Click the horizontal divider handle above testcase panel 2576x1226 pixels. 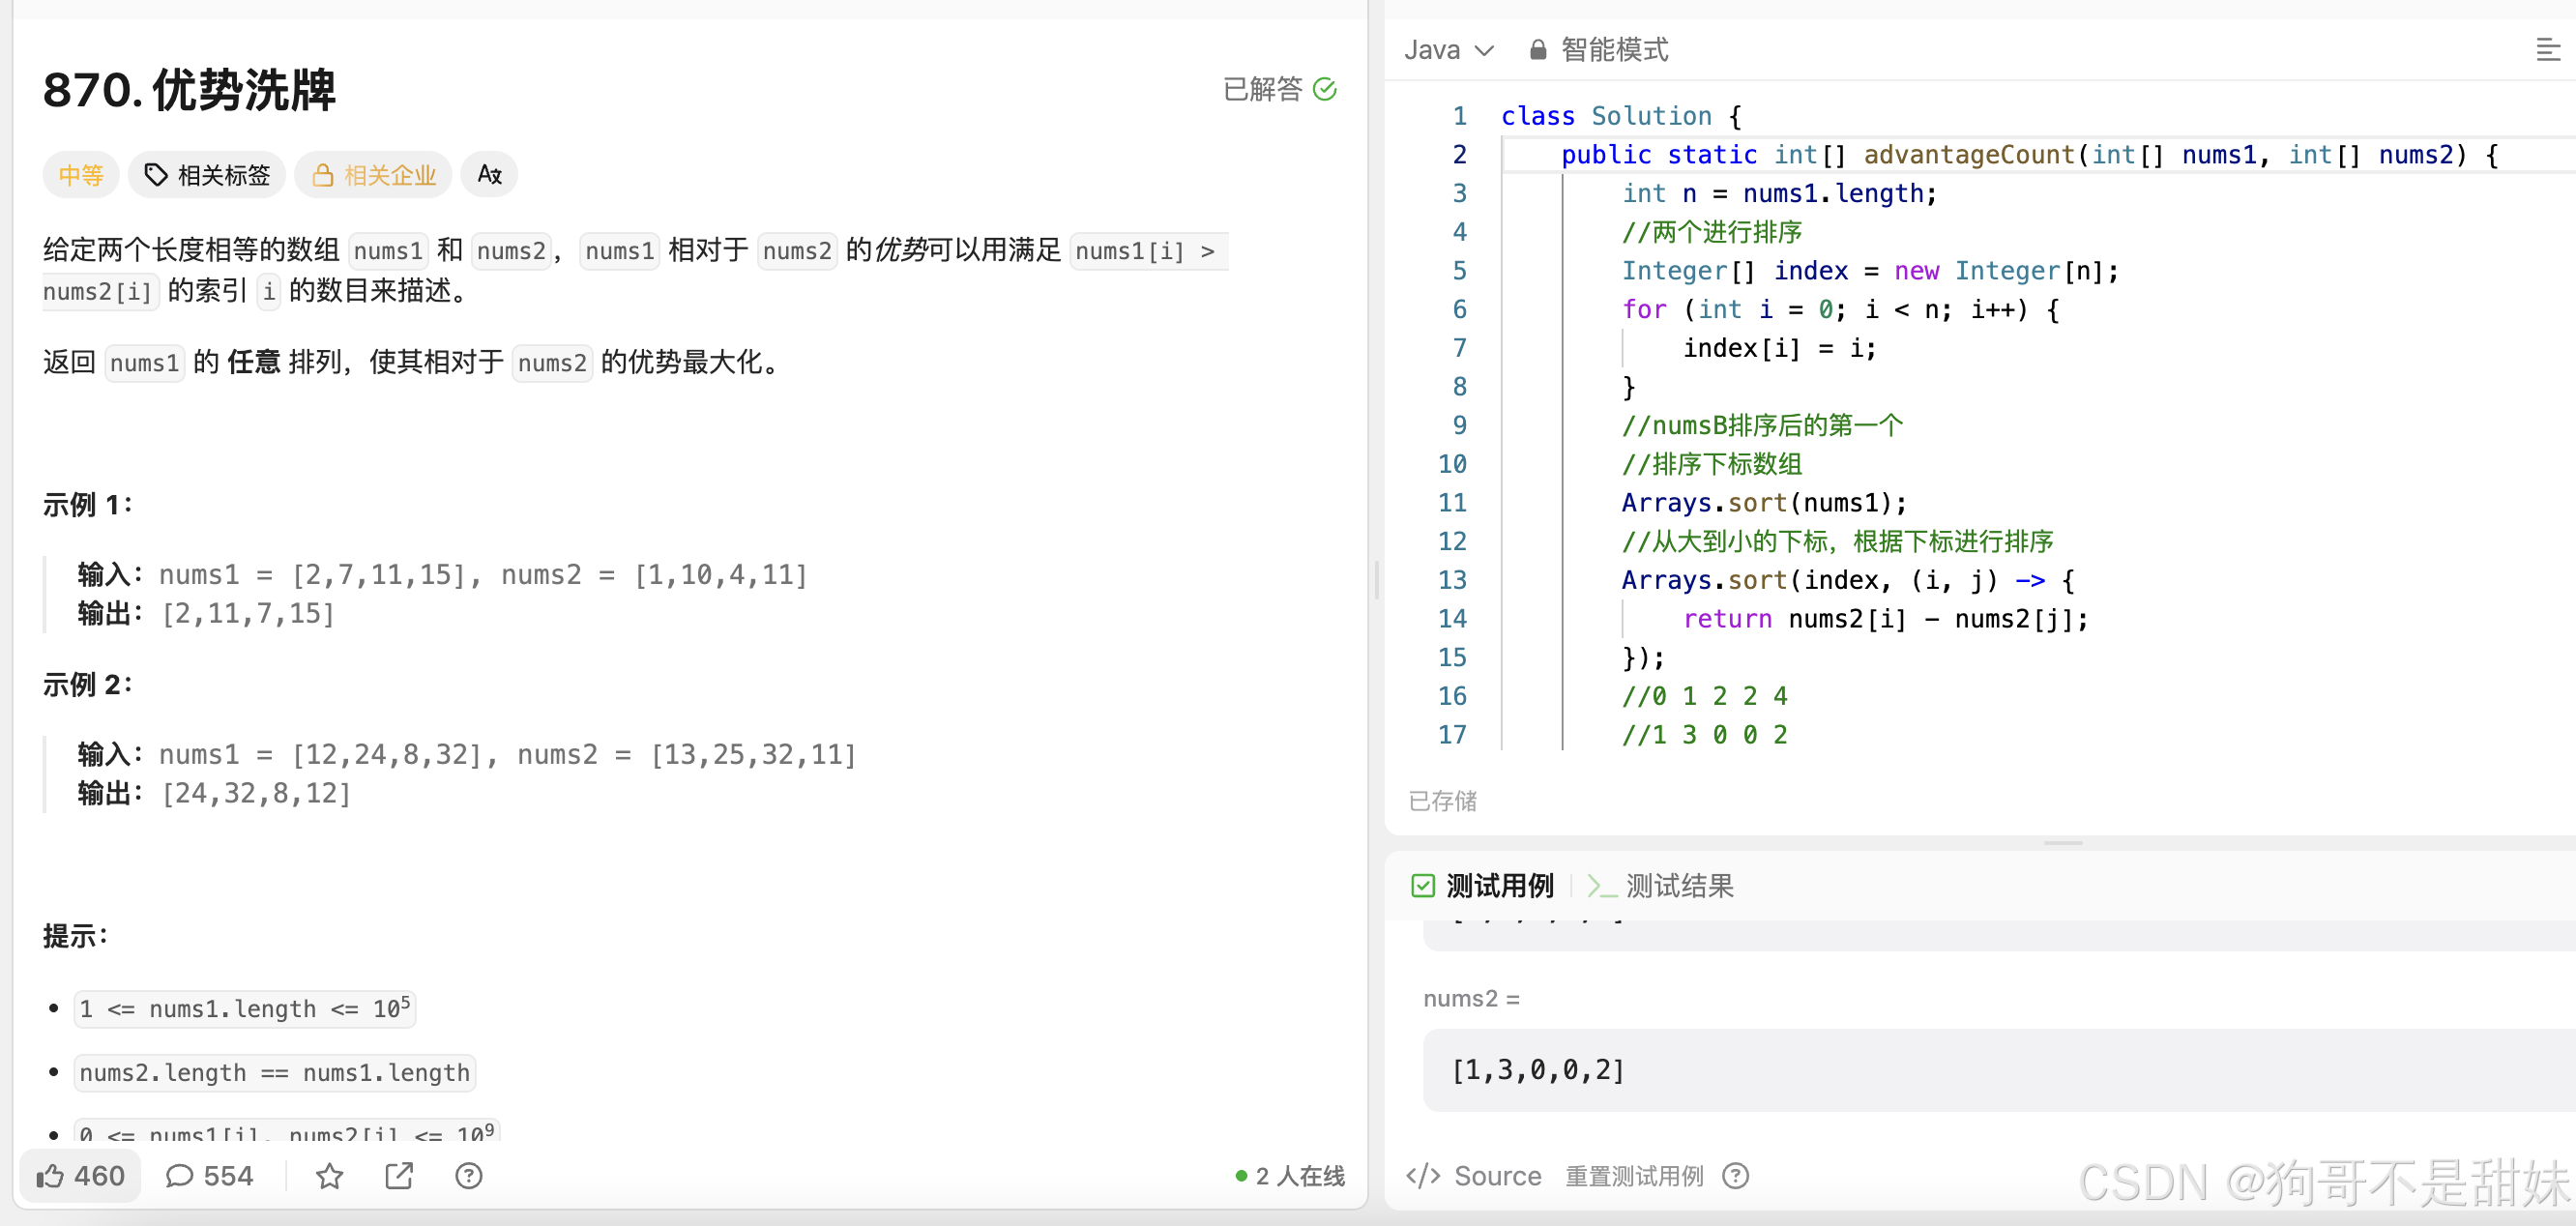pos(2063,843)
